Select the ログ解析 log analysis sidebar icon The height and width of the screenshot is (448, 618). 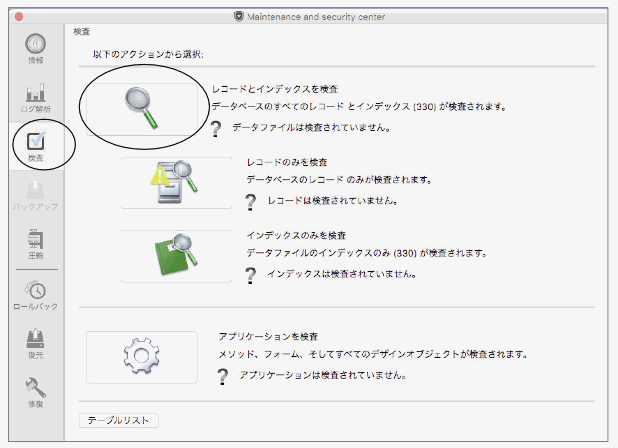(36, 95)
